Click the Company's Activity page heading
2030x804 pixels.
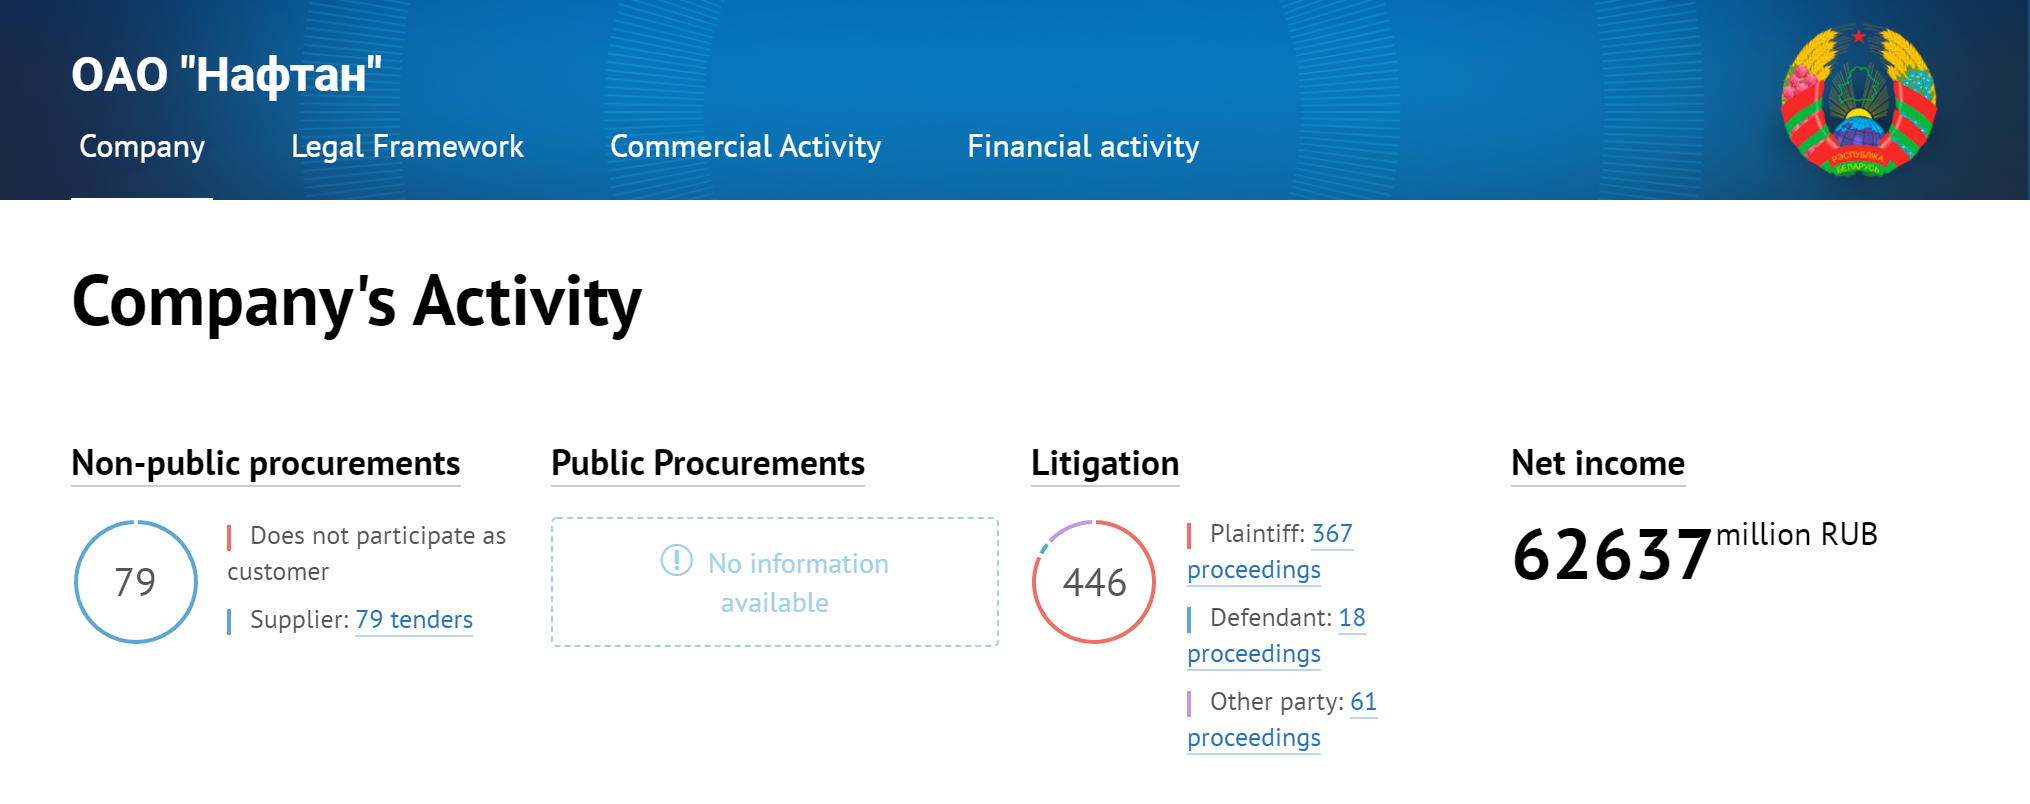tap(357, 302)
